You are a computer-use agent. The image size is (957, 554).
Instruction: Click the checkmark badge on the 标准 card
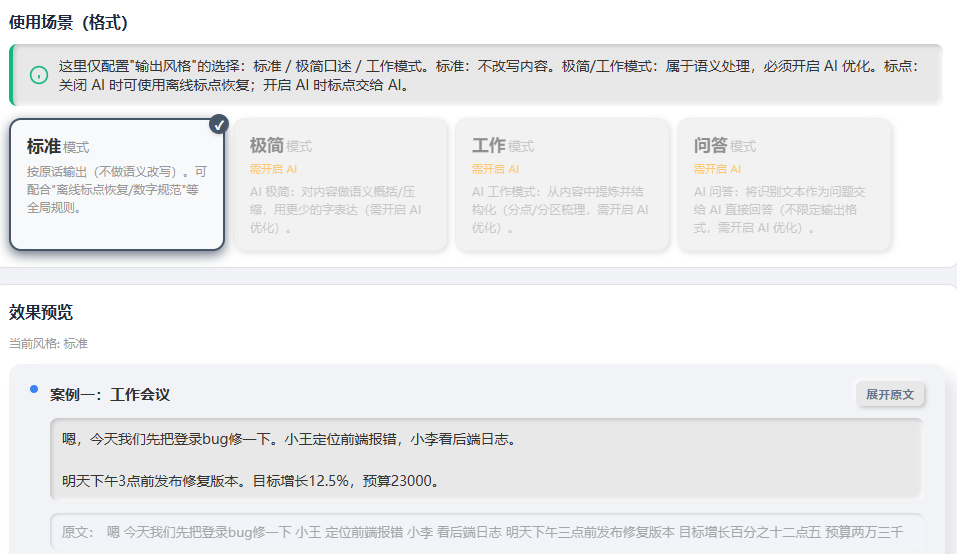pyautogui.click(x=219, y=124)
